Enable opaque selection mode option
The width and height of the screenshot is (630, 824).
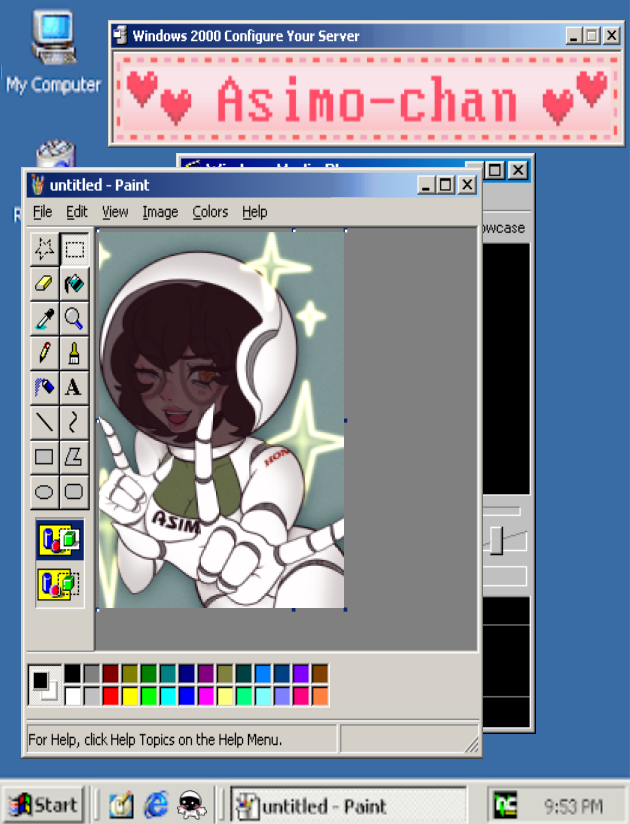point(59,540)
